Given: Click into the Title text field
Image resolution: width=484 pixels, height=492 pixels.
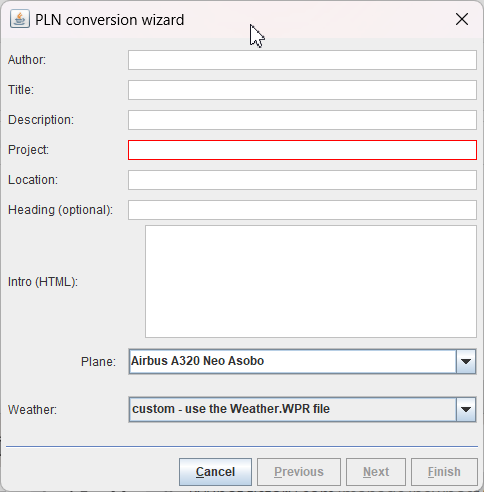Looking at the screenshot, I should tap(302, 90).
